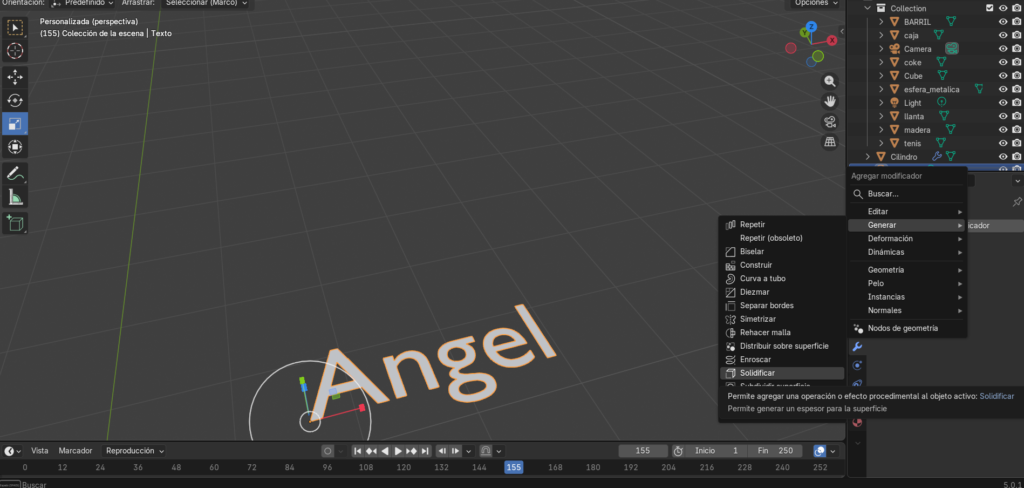
Task: Click the Fin end frame field
Action: click(x=775, y=451)
